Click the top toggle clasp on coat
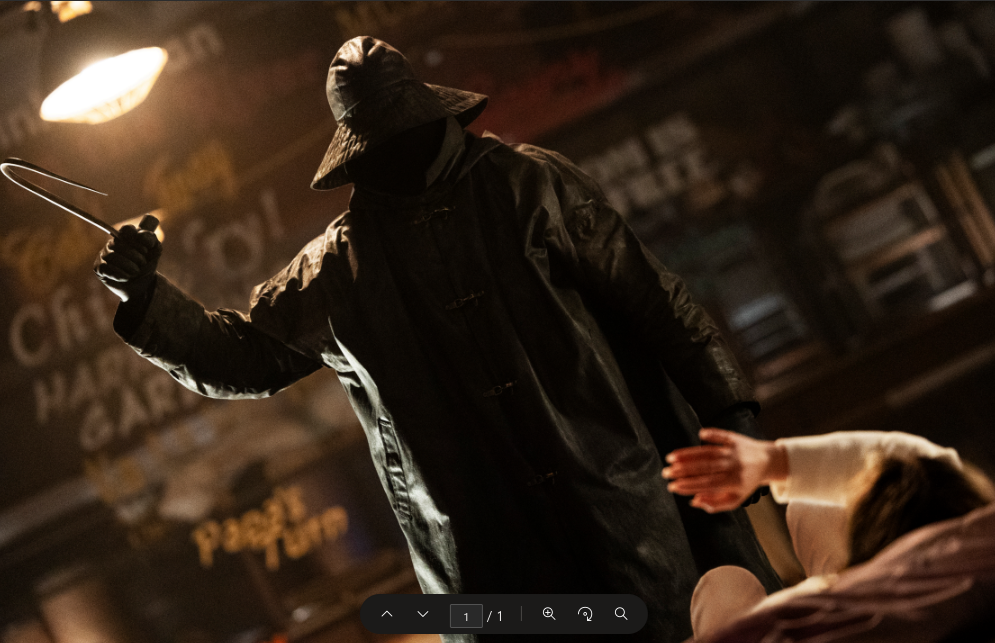 coord(432,214)
